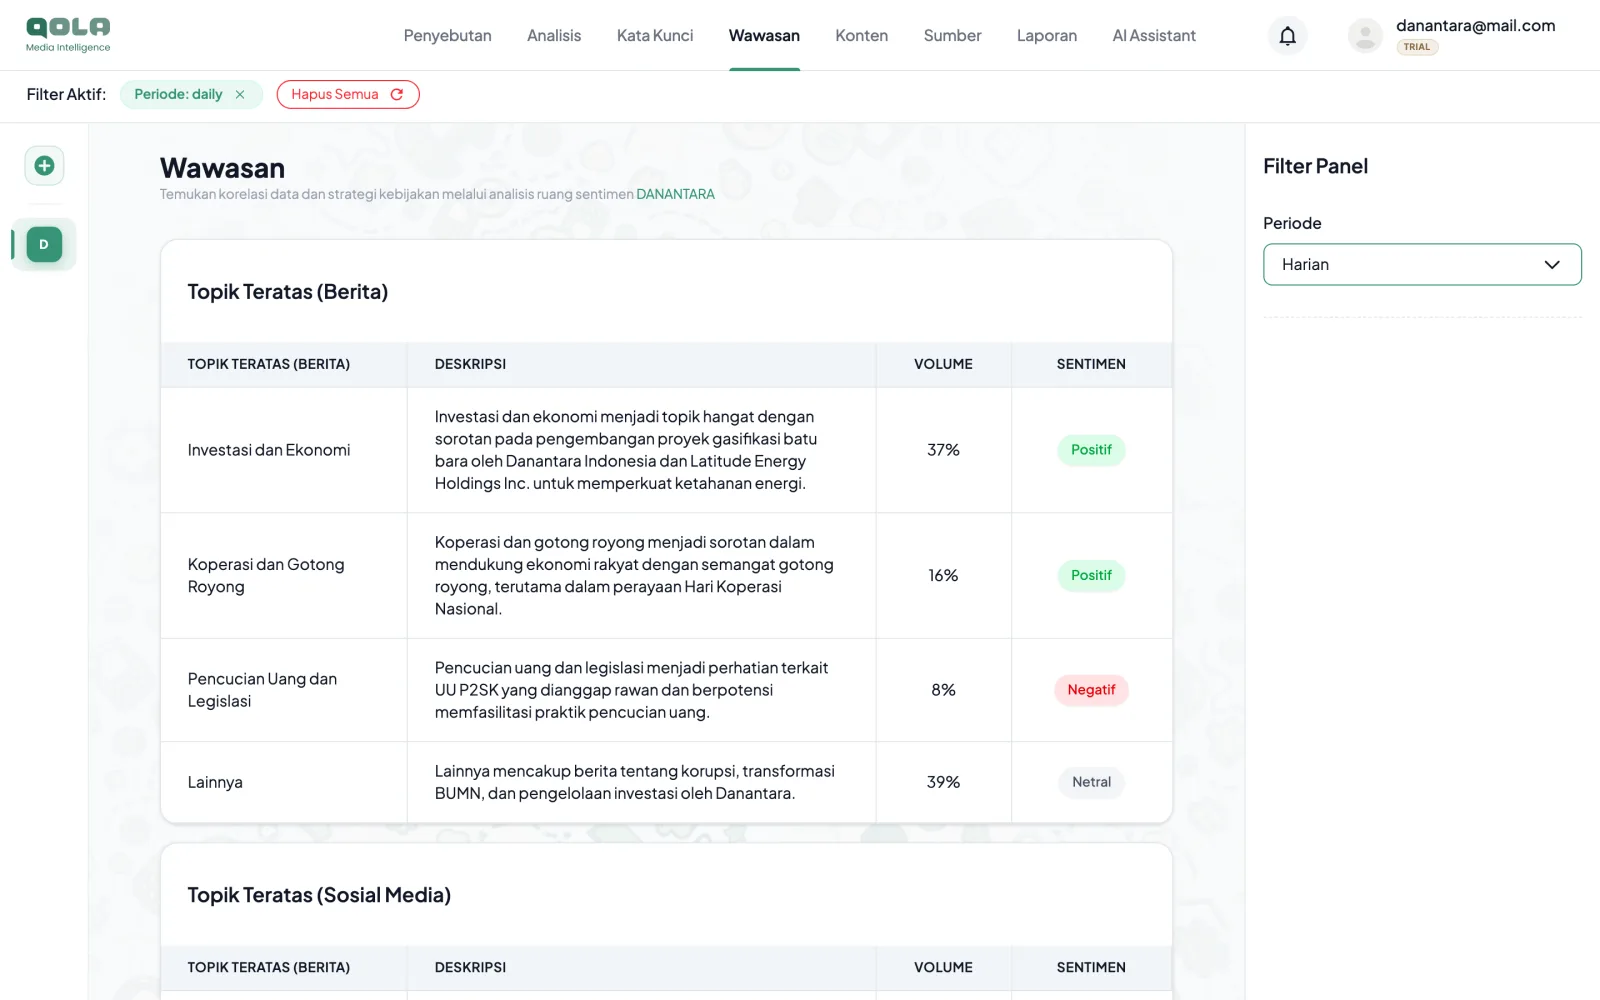Click Positif badge in Investasi dan Ekonomi row
1600x1000 pixels.
coord(1091,450)
